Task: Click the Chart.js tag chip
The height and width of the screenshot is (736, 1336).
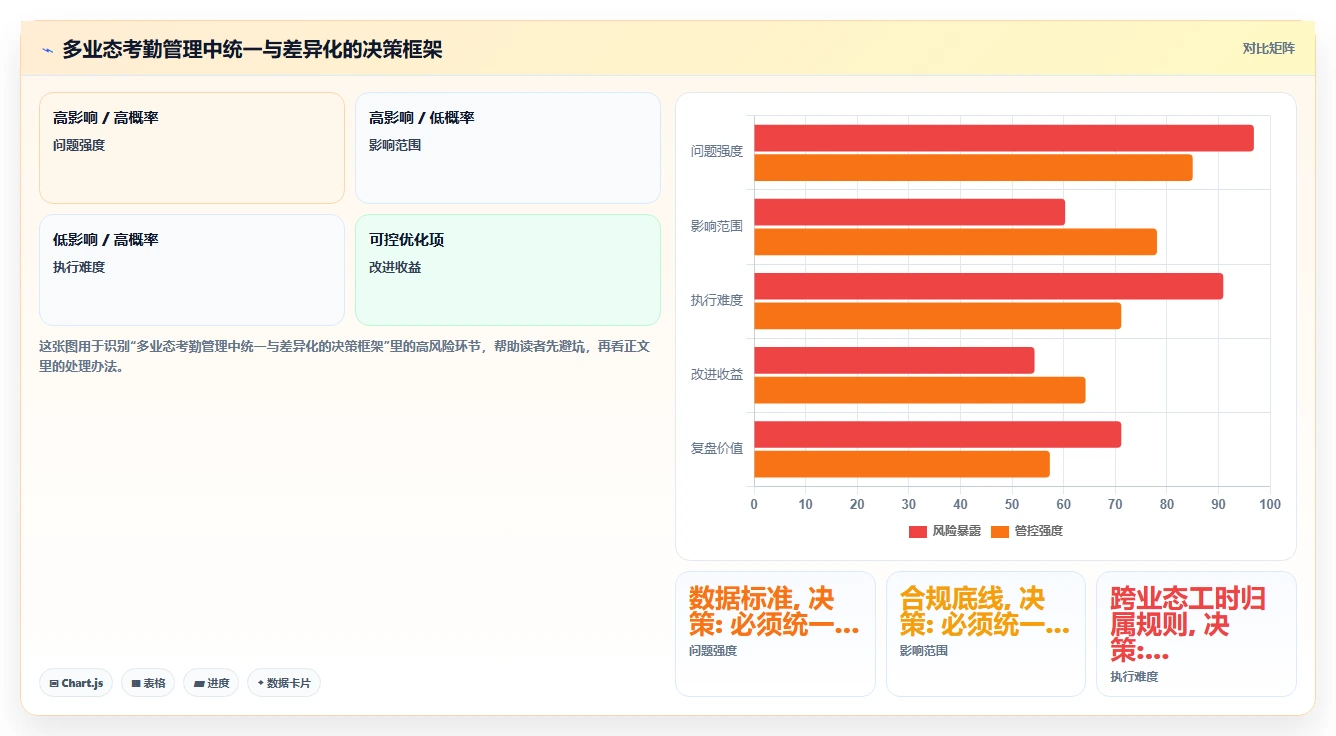Action: pyautogui.click(x=76, y=683)
